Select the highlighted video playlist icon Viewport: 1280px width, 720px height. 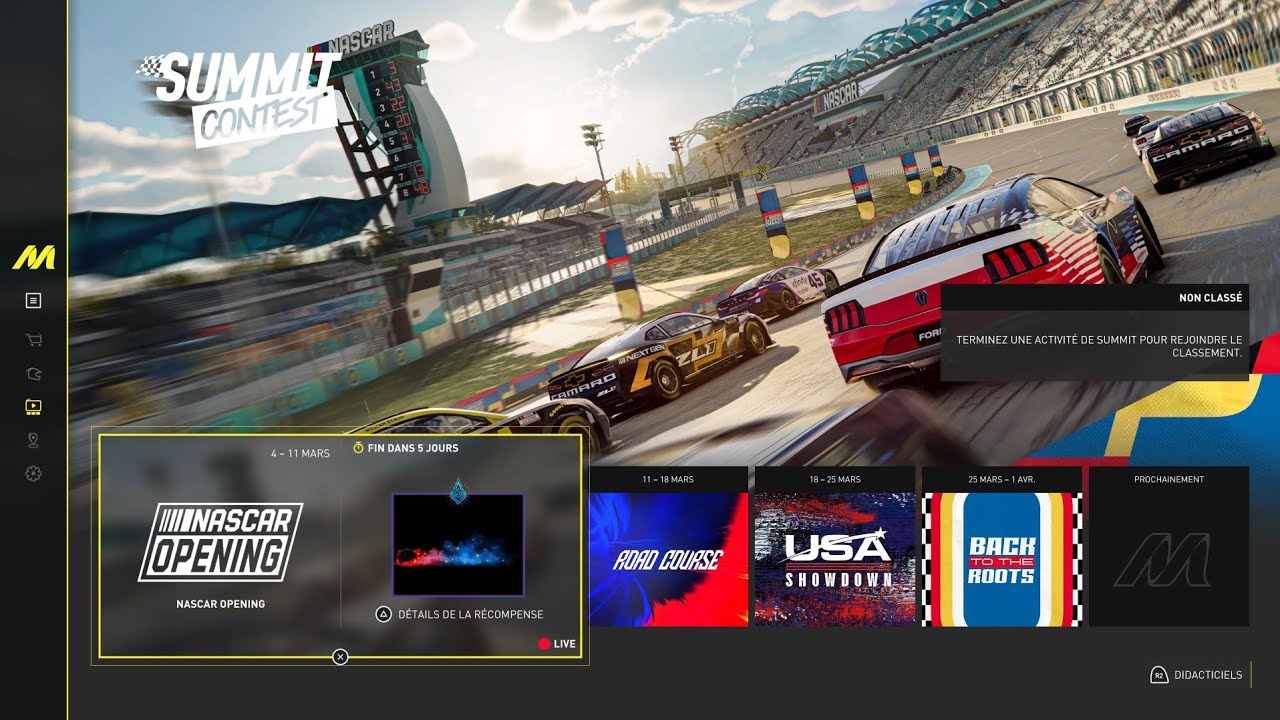pos(33,406)
